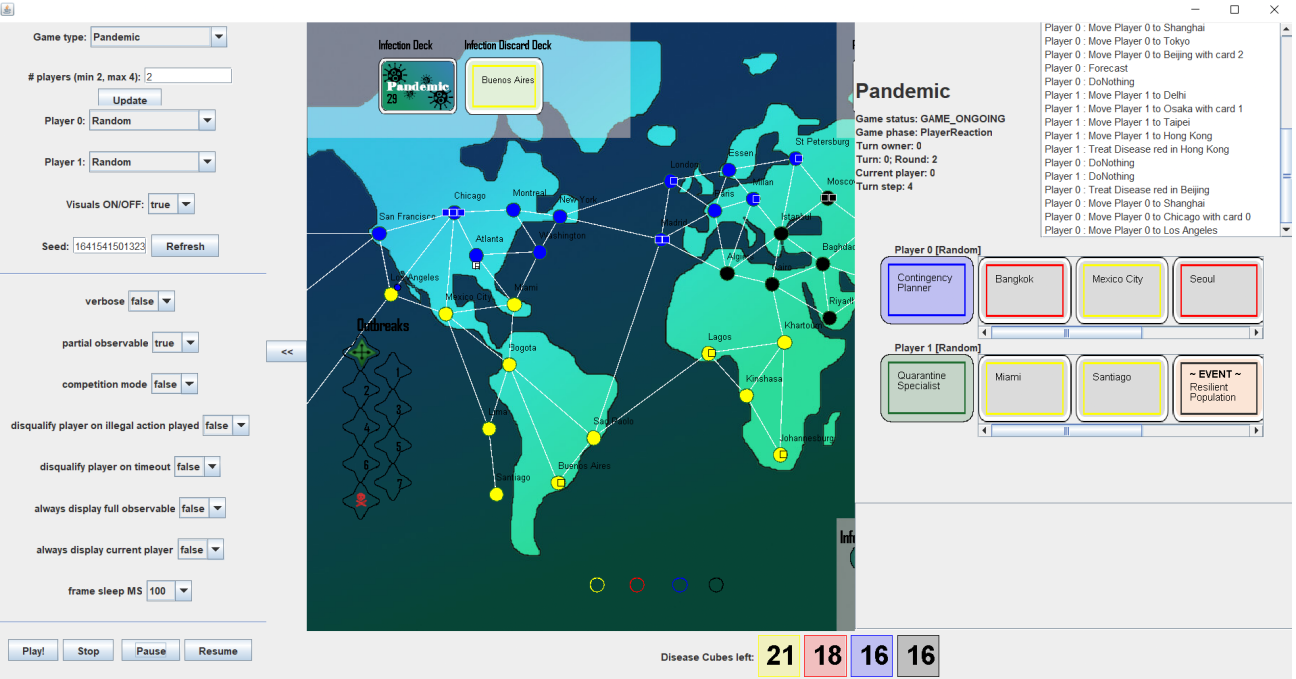Click the Update button
The image size is (1296, 679).
pyautogui.click(x=130, y=99)
